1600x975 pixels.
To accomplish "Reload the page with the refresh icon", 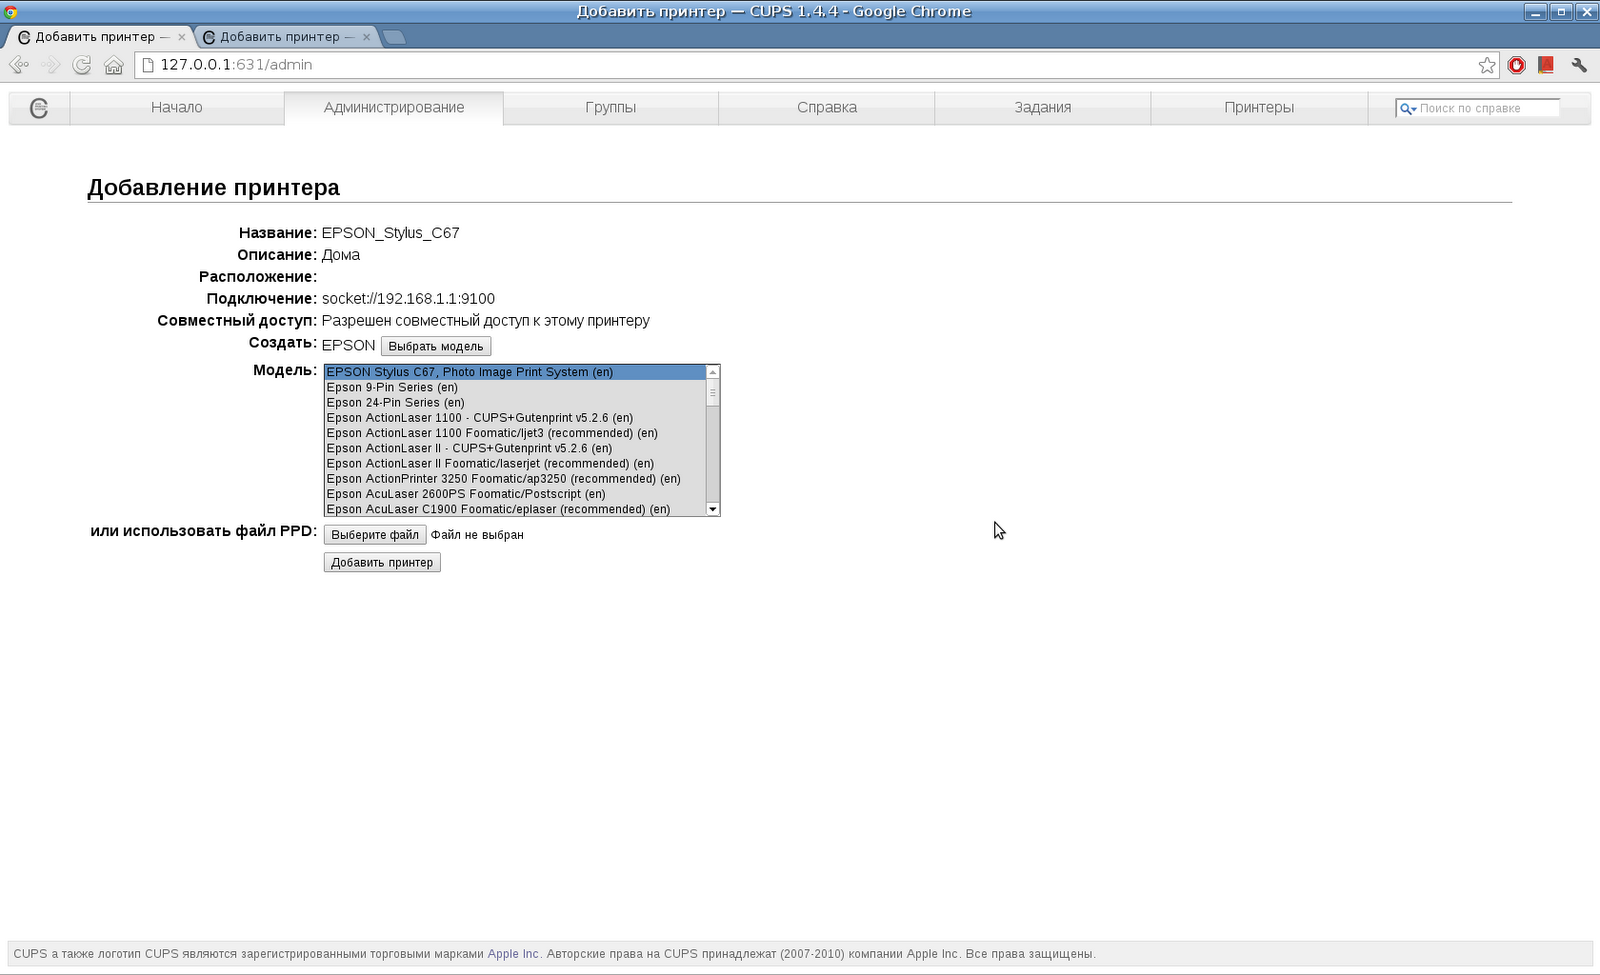I will click(82, 65).
